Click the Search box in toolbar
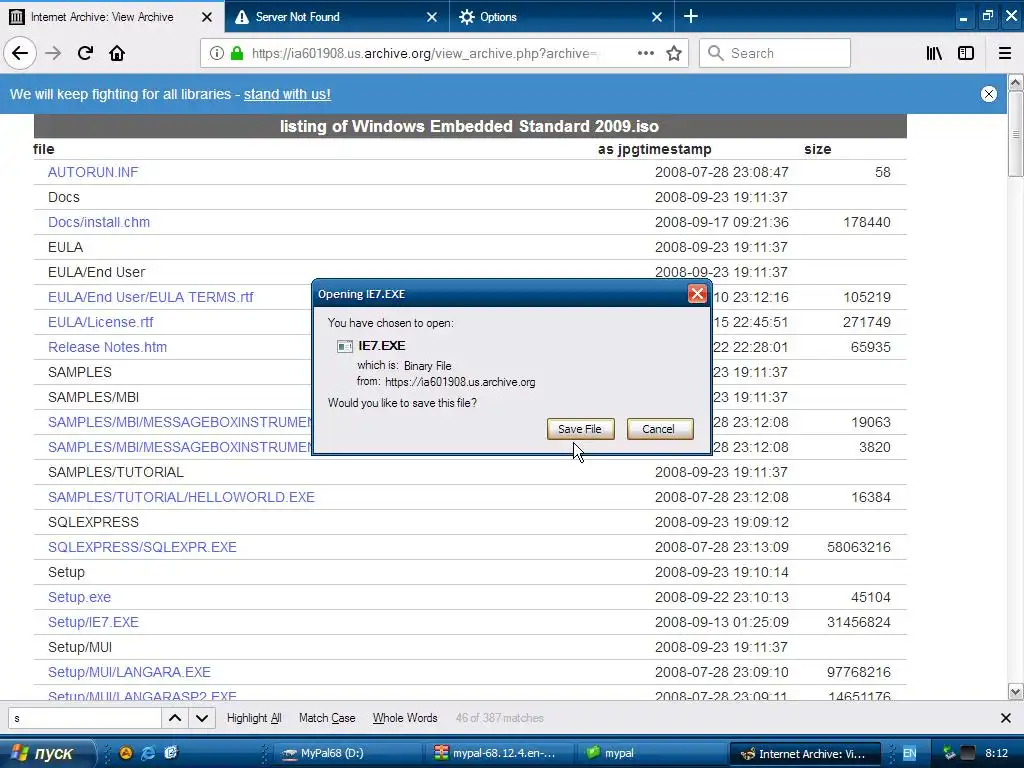The image size is (1024, 768). point(775,54)
